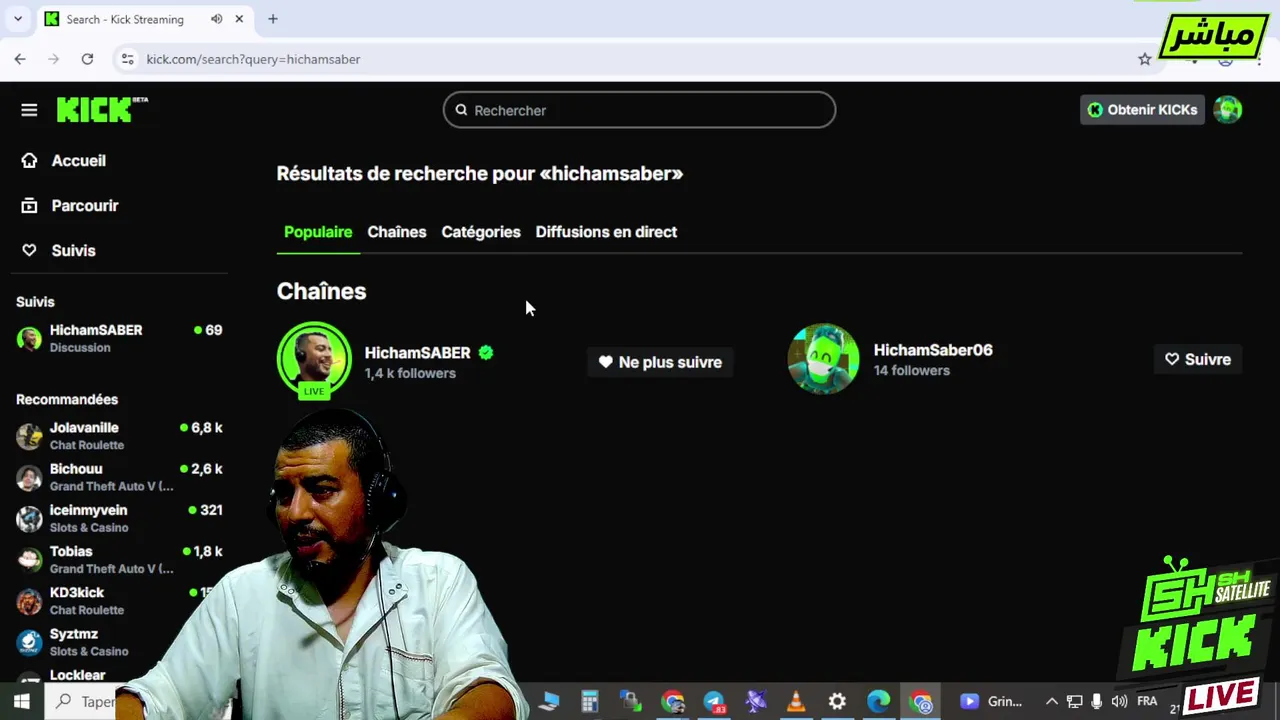Select the Populaire tab
The height and width of the screenshot is (720, 1280).
pos(318,232)
